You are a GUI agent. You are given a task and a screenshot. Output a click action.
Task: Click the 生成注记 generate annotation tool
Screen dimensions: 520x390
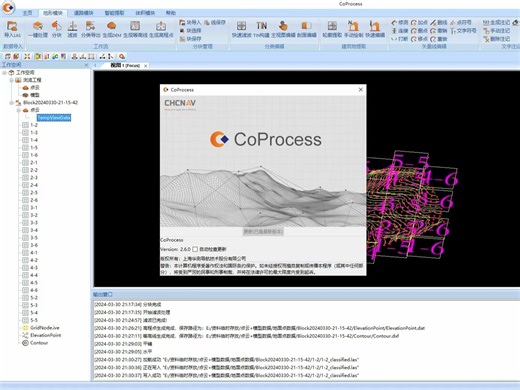coord(497,22)
